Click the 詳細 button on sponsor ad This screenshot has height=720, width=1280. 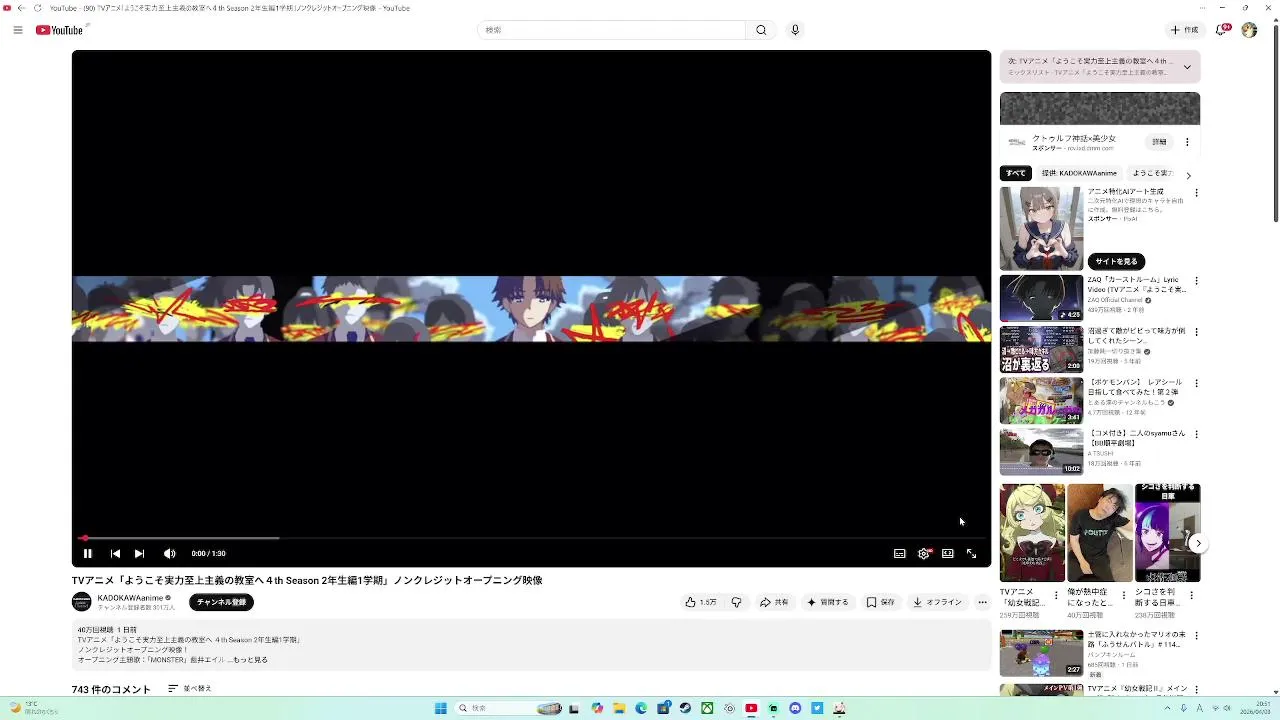click(x=1159, y=142)
